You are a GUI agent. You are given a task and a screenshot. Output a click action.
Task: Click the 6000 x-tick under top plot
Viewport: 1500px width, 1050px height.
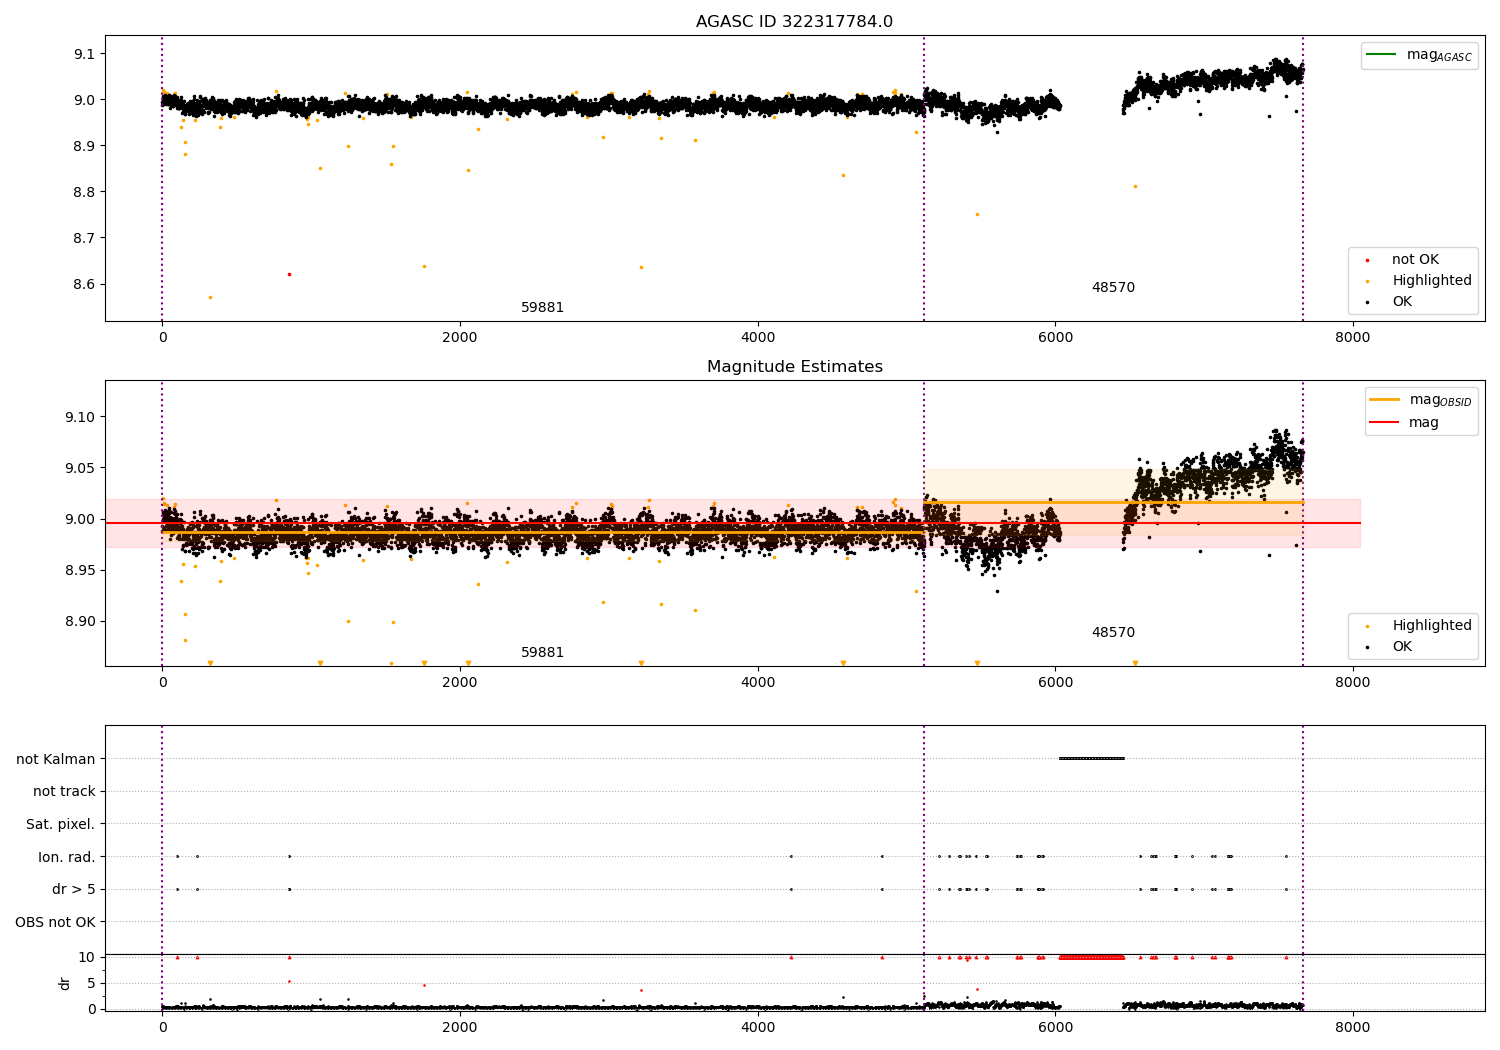(x=1055, y=338)
